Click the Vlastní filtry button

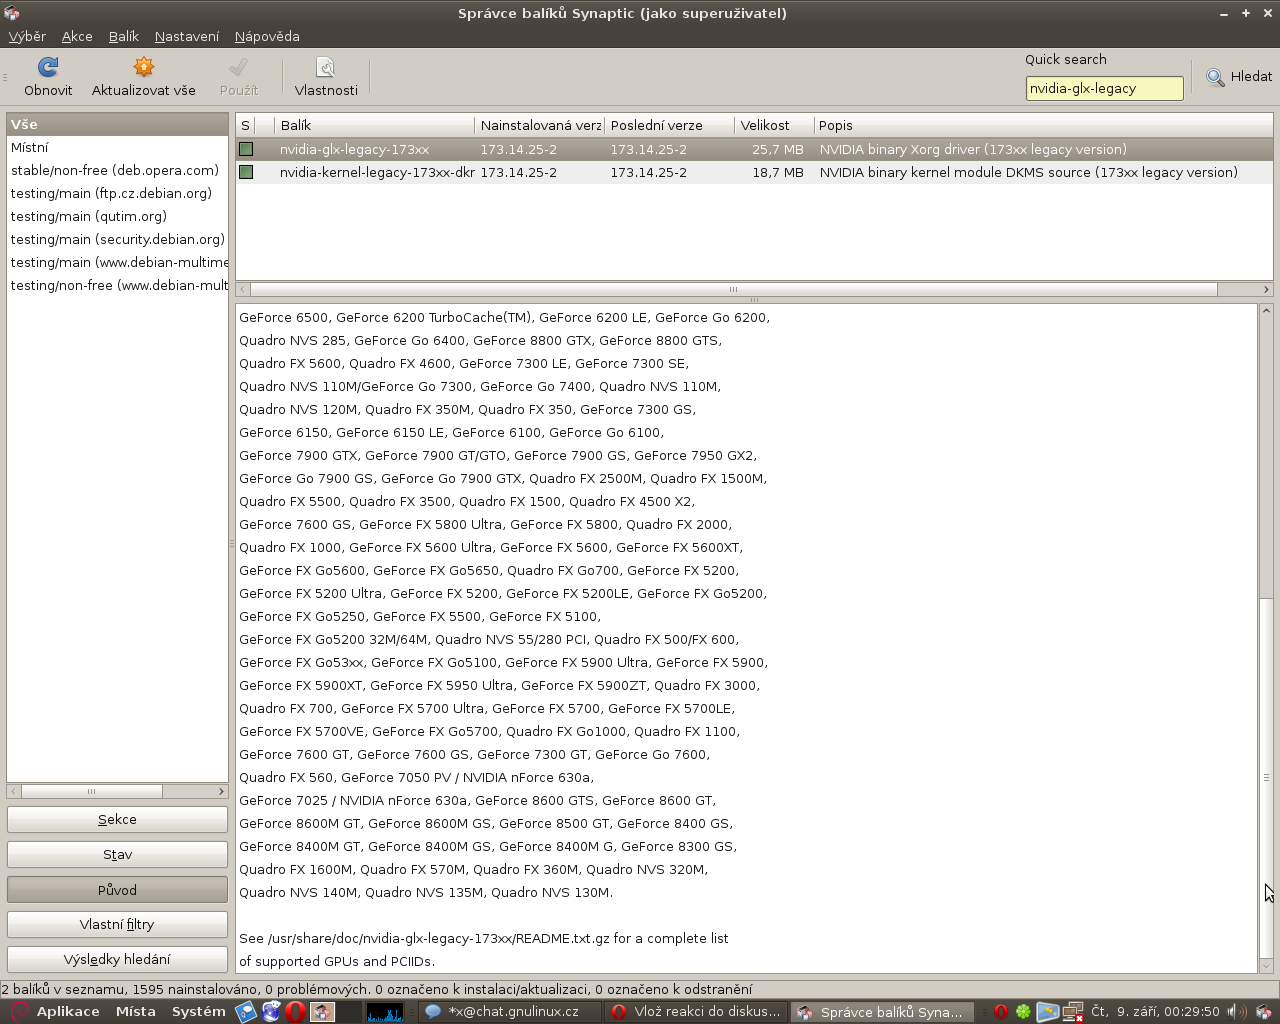click(x=117, y=924)
